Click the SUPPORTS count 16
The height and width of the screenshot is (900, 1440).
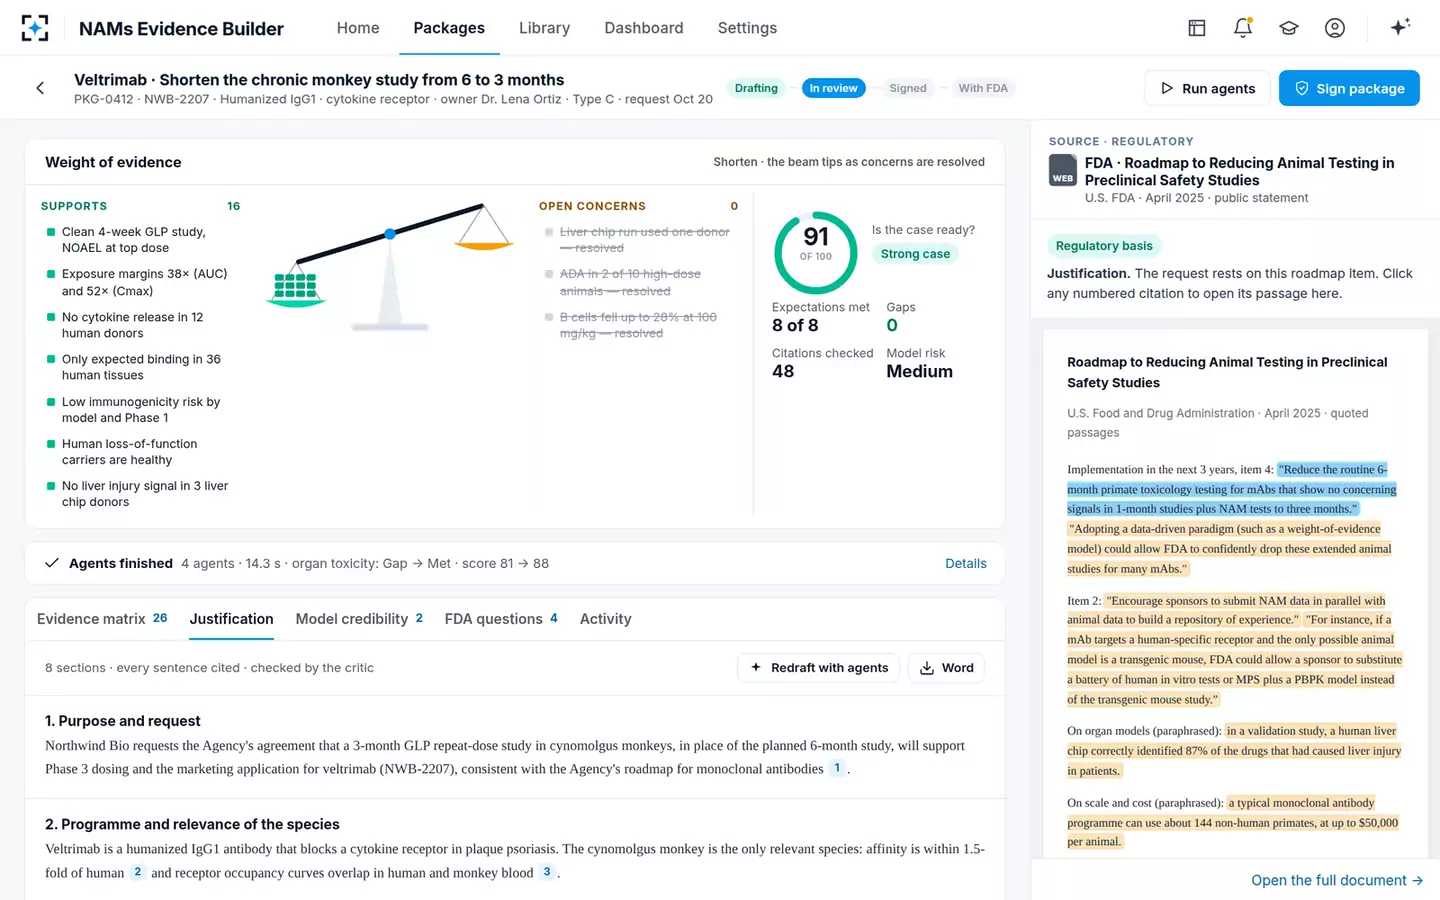(233, 206)
